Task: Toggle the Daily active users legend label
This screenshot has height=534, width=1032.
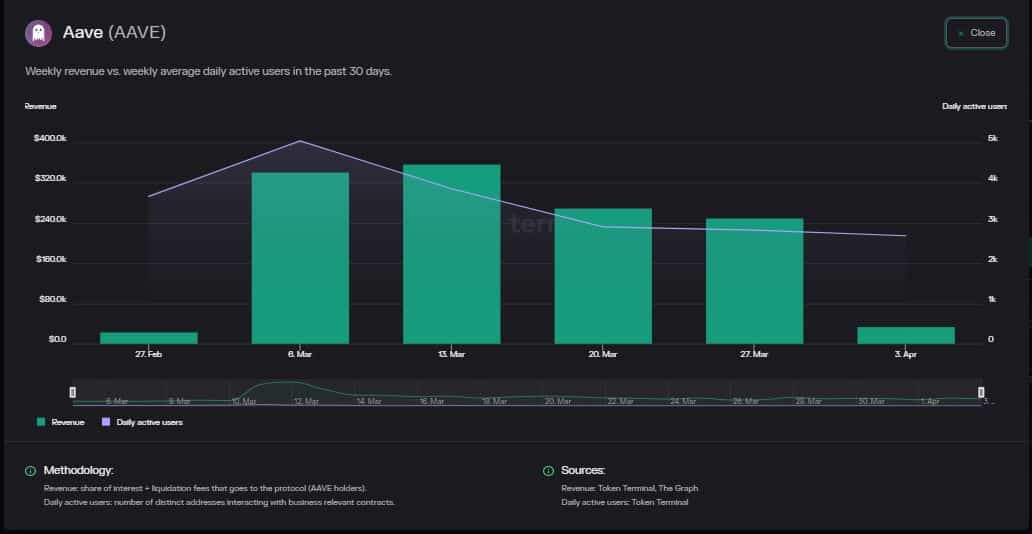Action: (x=149, y=422)
